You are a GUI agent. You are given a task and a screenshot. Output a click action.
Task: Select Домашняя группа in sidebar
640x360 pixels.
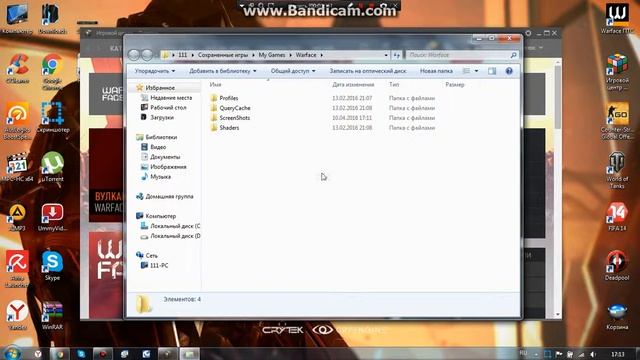coord(169,196)
